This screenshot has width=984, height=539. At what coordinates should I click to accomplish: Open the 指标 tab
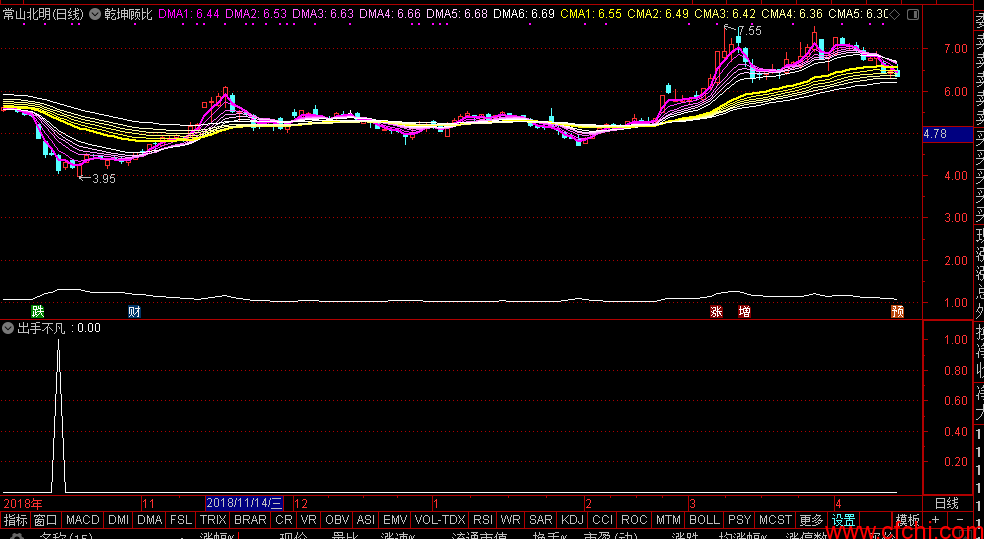click(x=16, y=520)
